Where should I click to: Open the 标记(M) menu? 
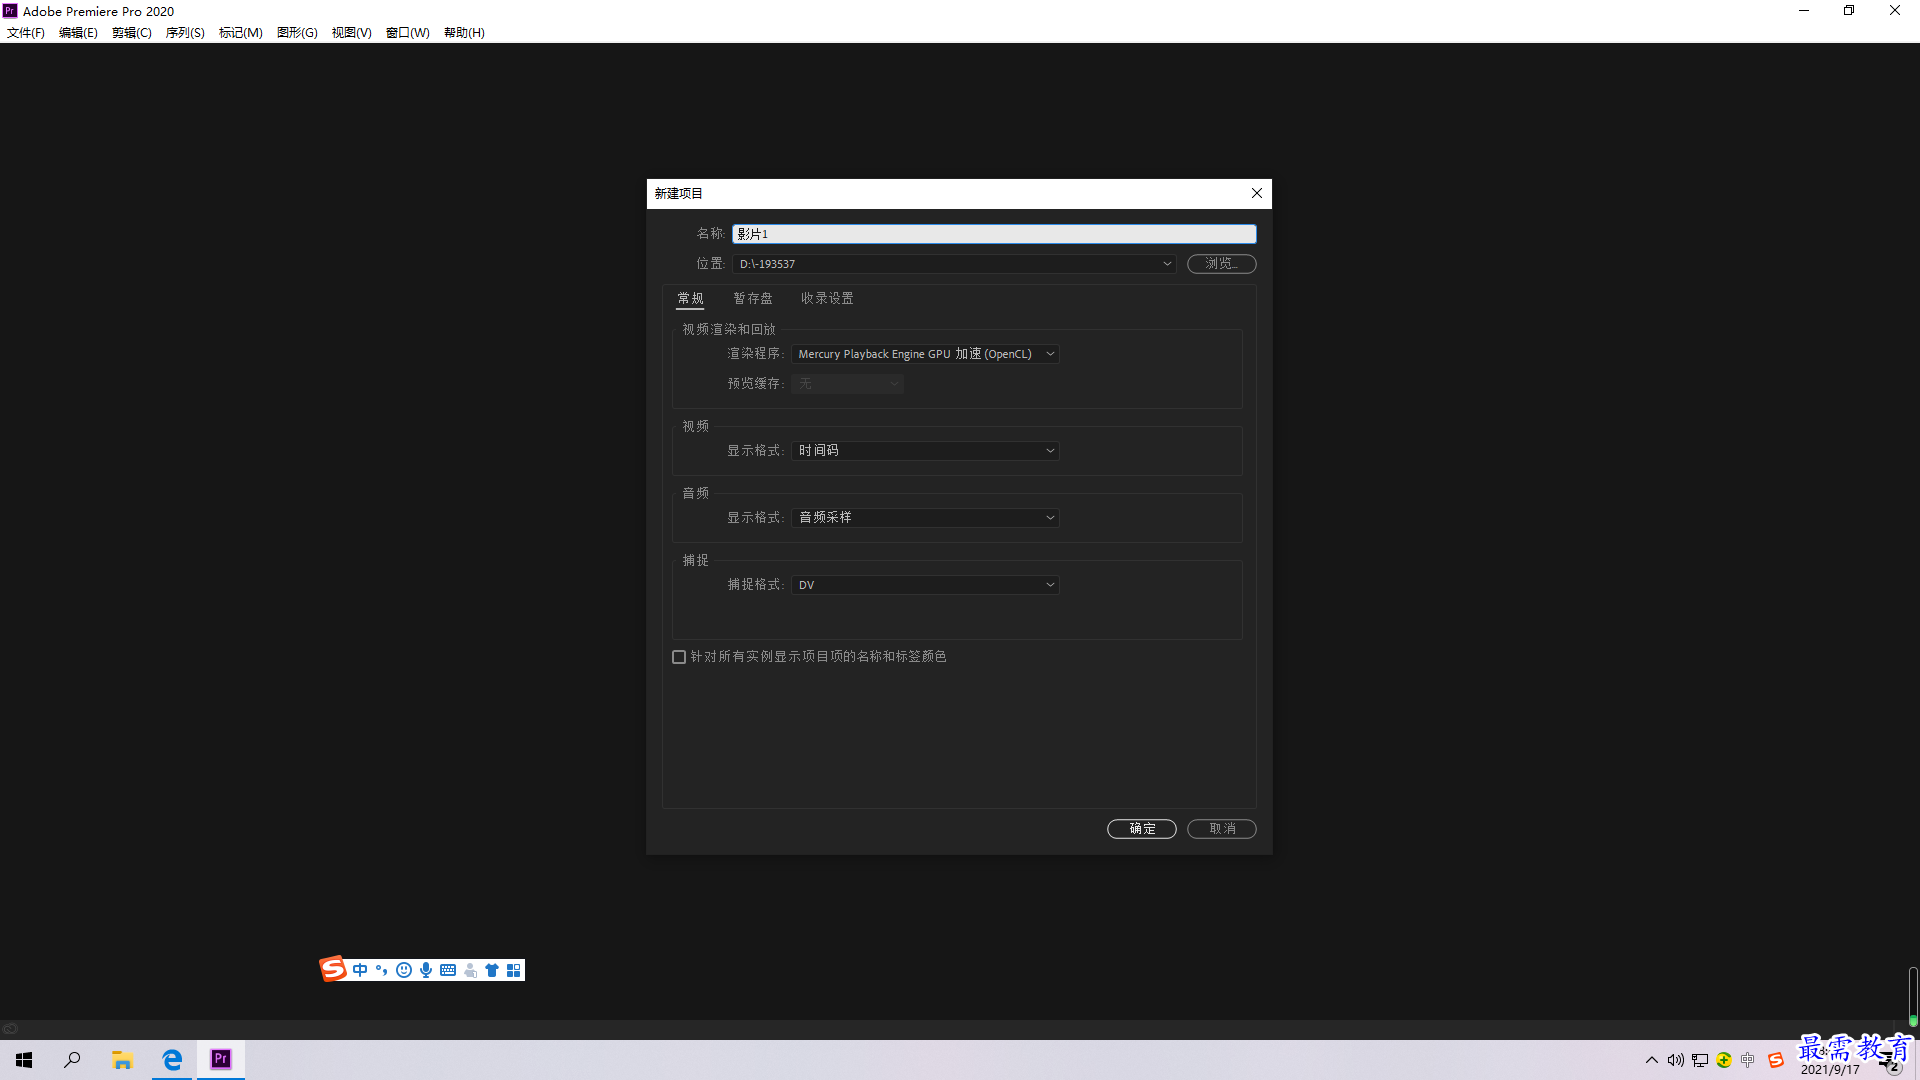(241, 33)
